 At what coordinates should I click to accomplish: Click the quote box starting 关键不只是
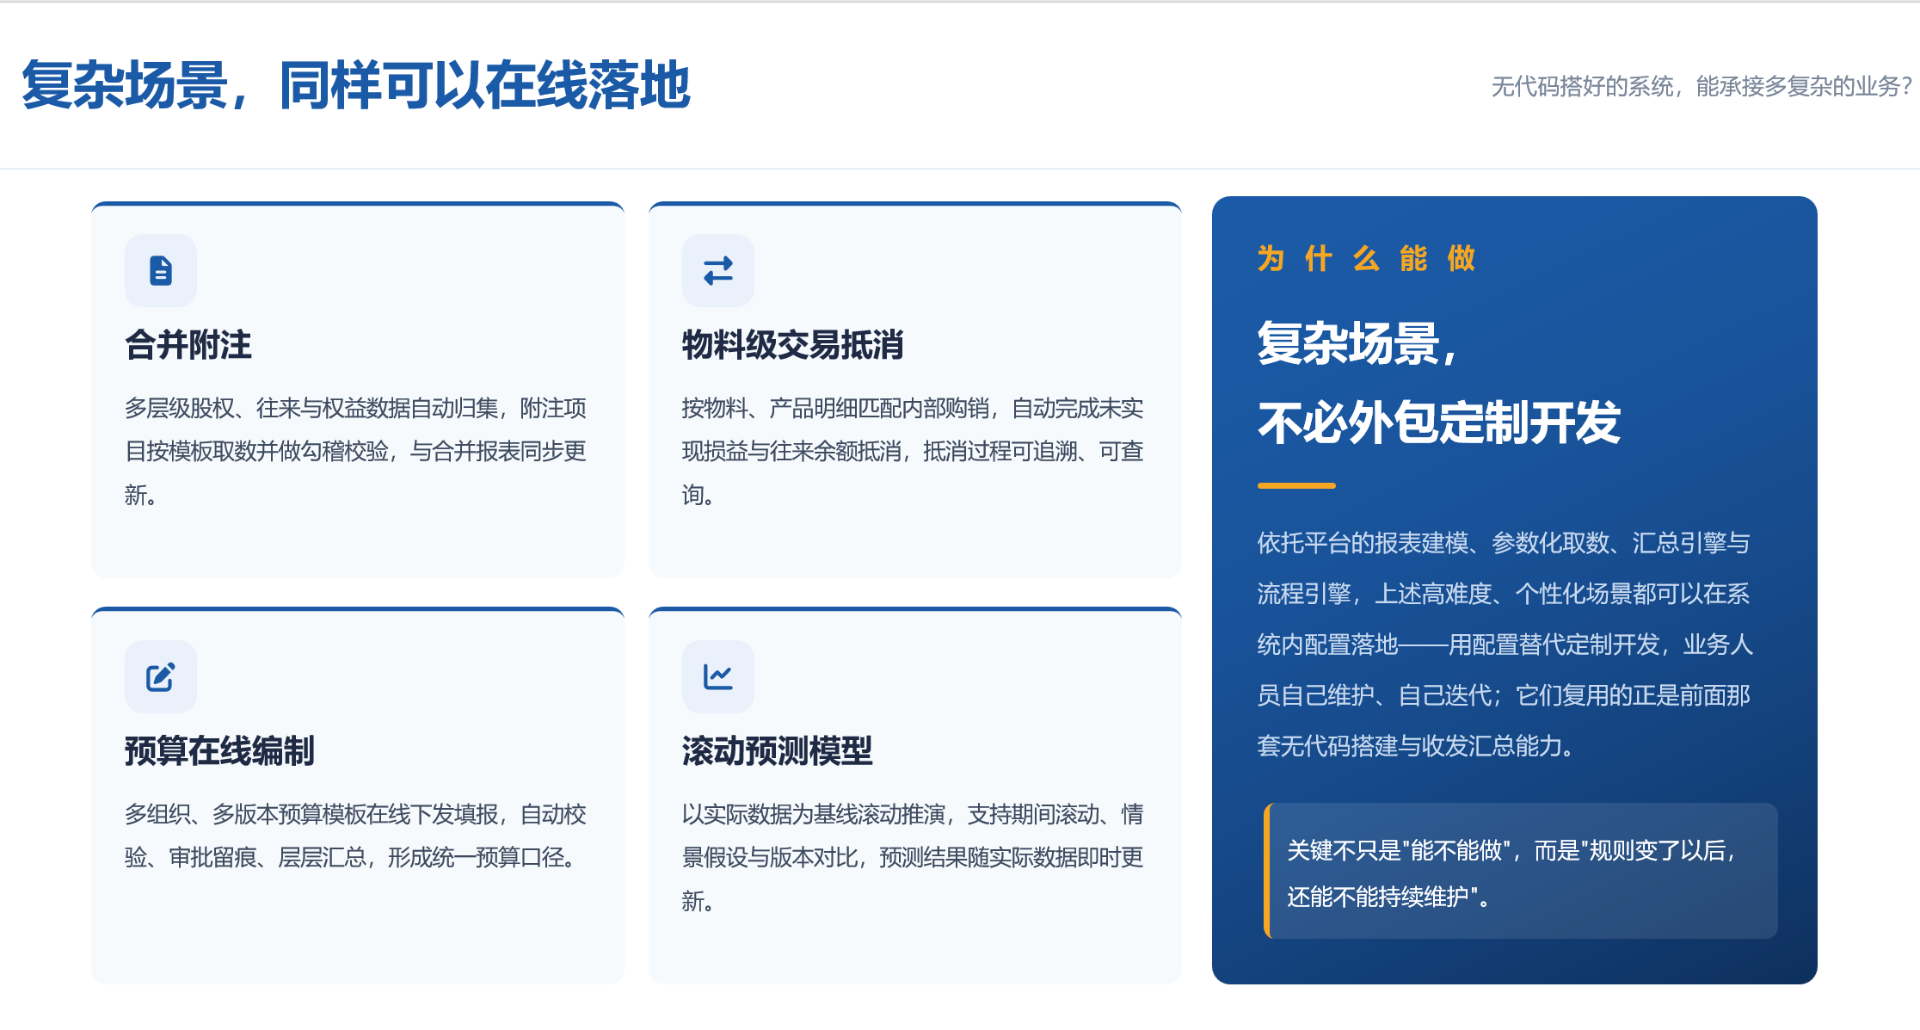1520,871
